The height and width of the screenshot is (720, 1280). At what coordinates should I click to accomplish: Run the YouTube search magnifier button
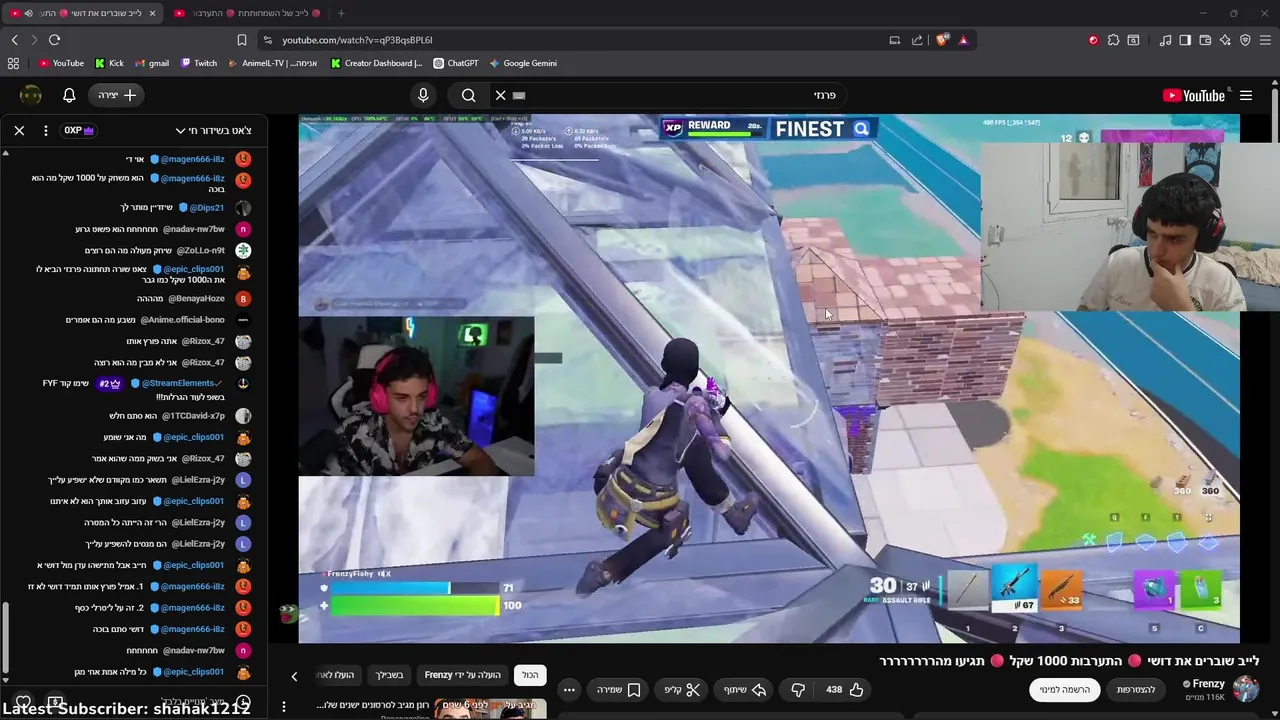(468, 95)
